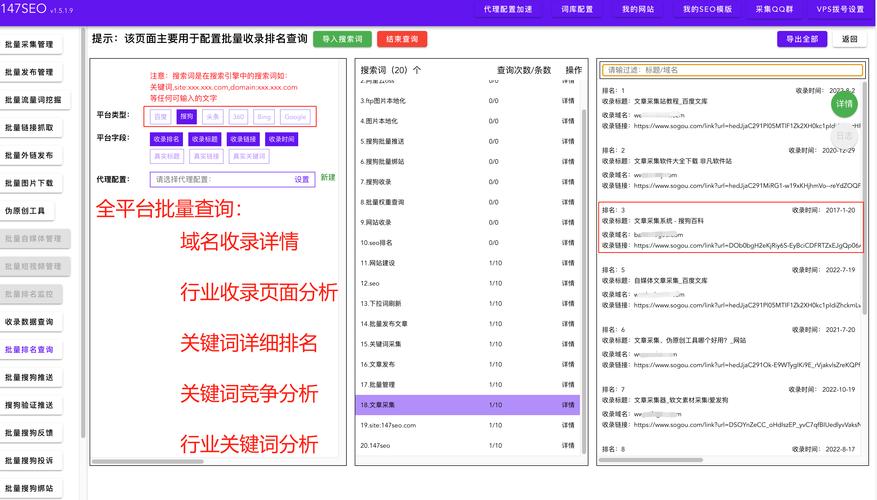Click 详情 for 14.批量发布文章 row

(568, 324)
